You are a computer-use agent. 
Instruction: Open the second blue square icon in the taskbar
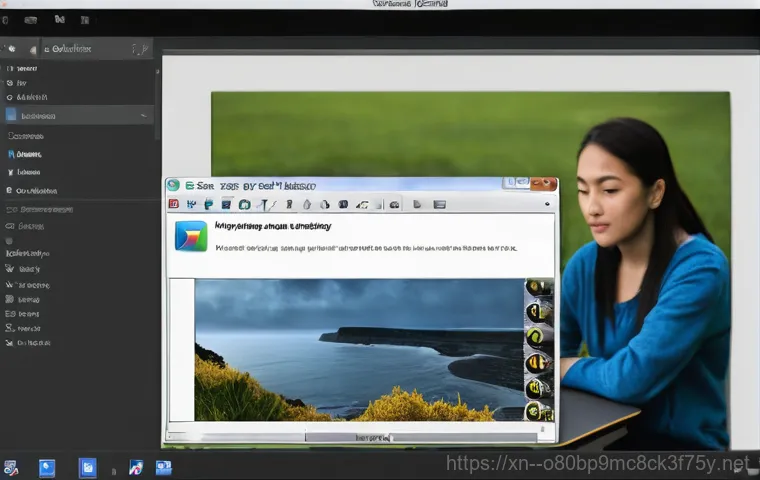87,467
